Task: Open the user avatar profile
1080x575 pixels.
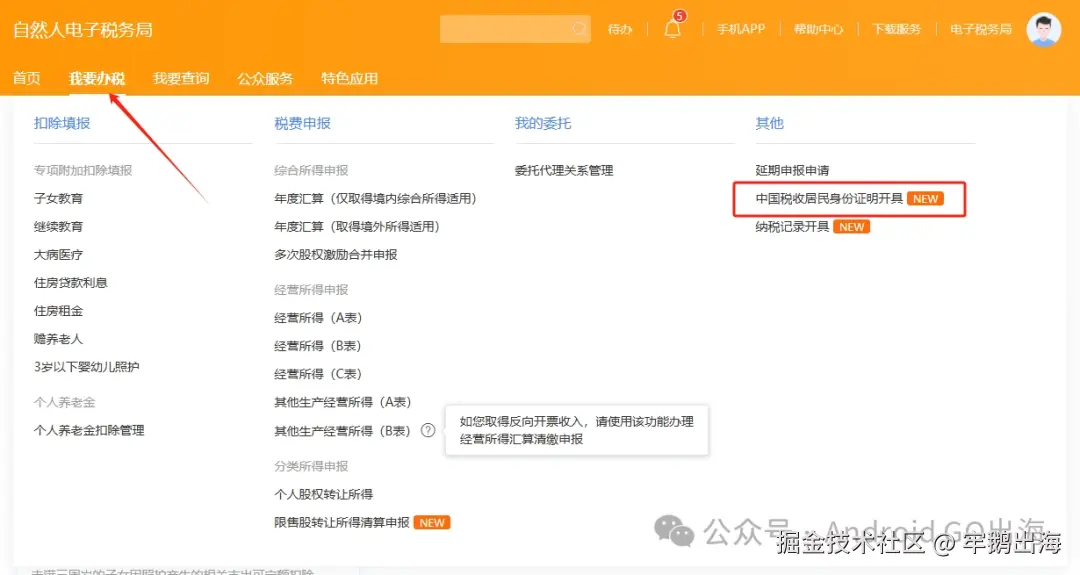Action: (x=1043, y=30)
